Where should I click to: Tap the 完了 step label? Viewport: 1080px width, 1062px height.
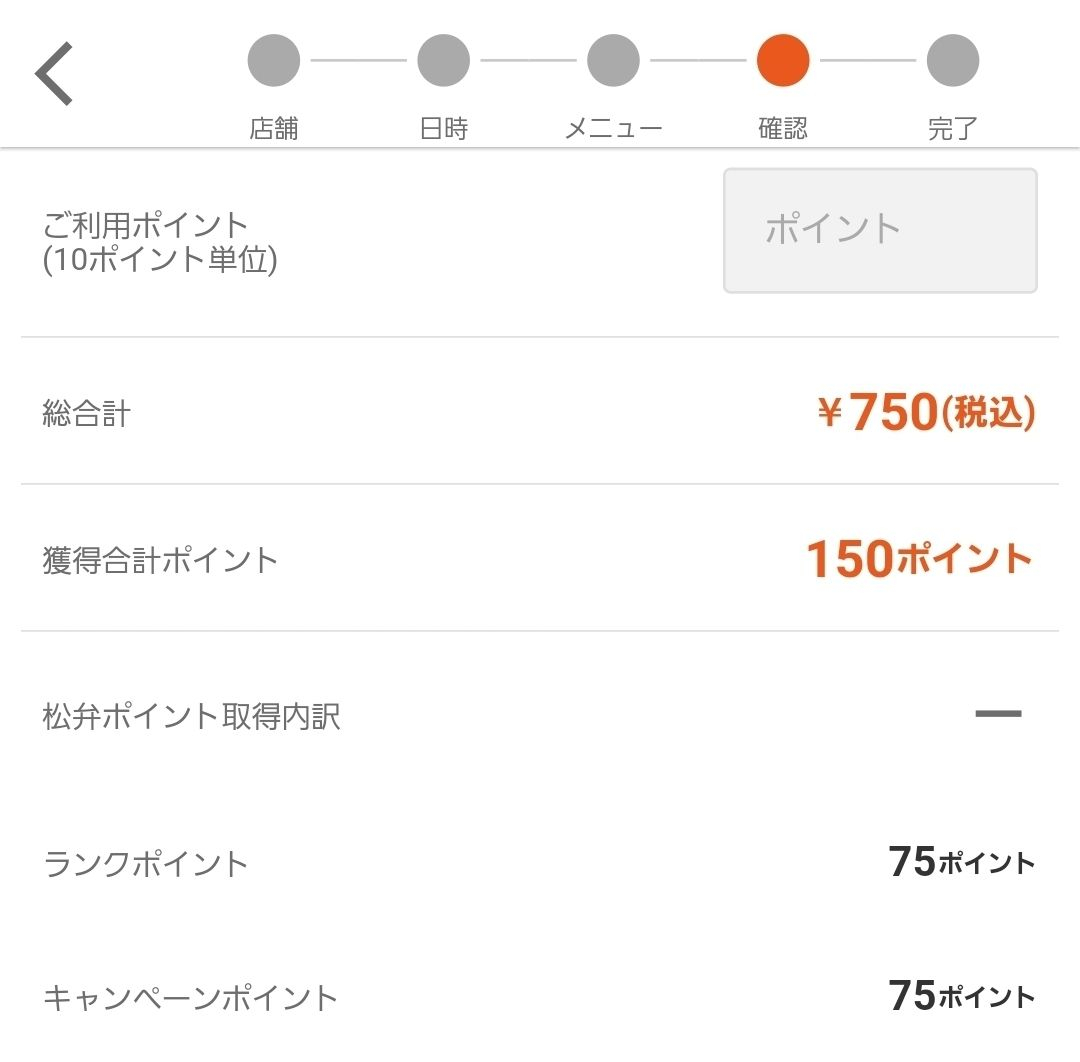pos(953,129)
